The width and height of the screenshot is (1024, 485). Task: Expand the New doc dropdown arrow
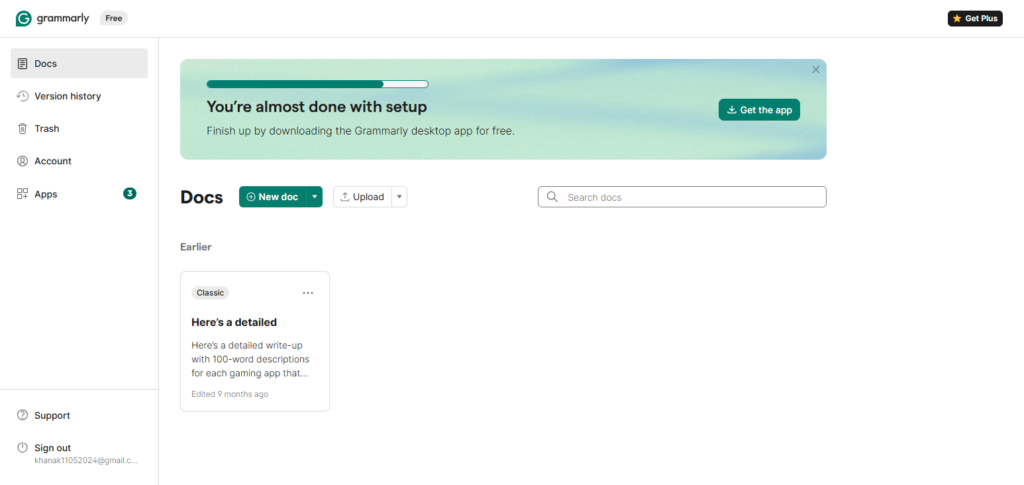coord(315,196)
